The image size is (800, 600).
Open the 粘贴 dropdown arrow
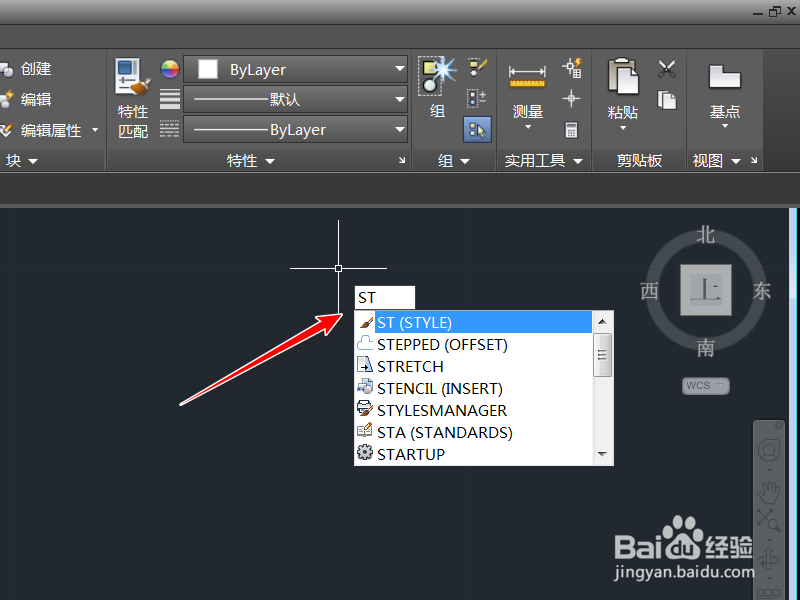coord(623,127)
